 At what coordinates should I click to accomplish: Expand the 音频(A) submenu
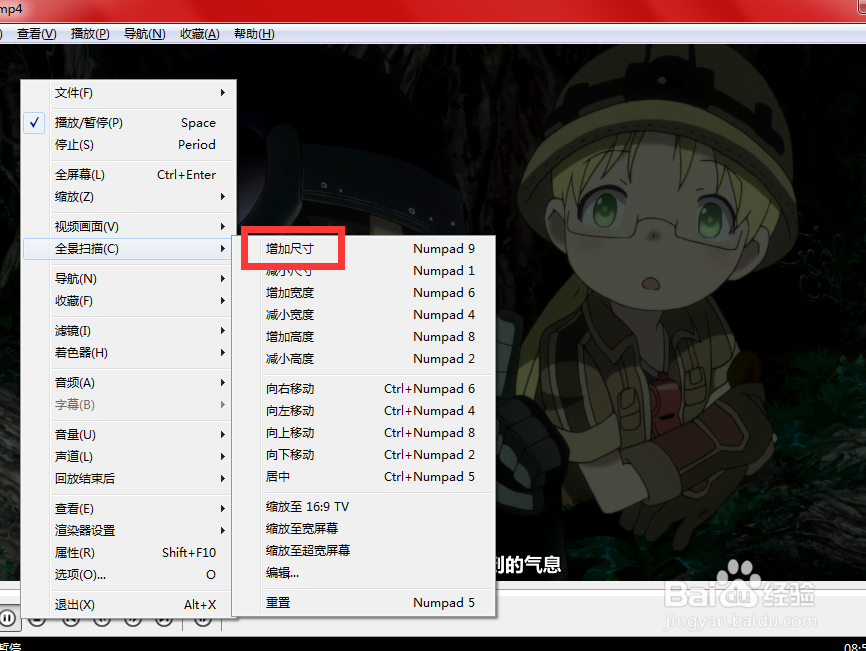point(129,382)
